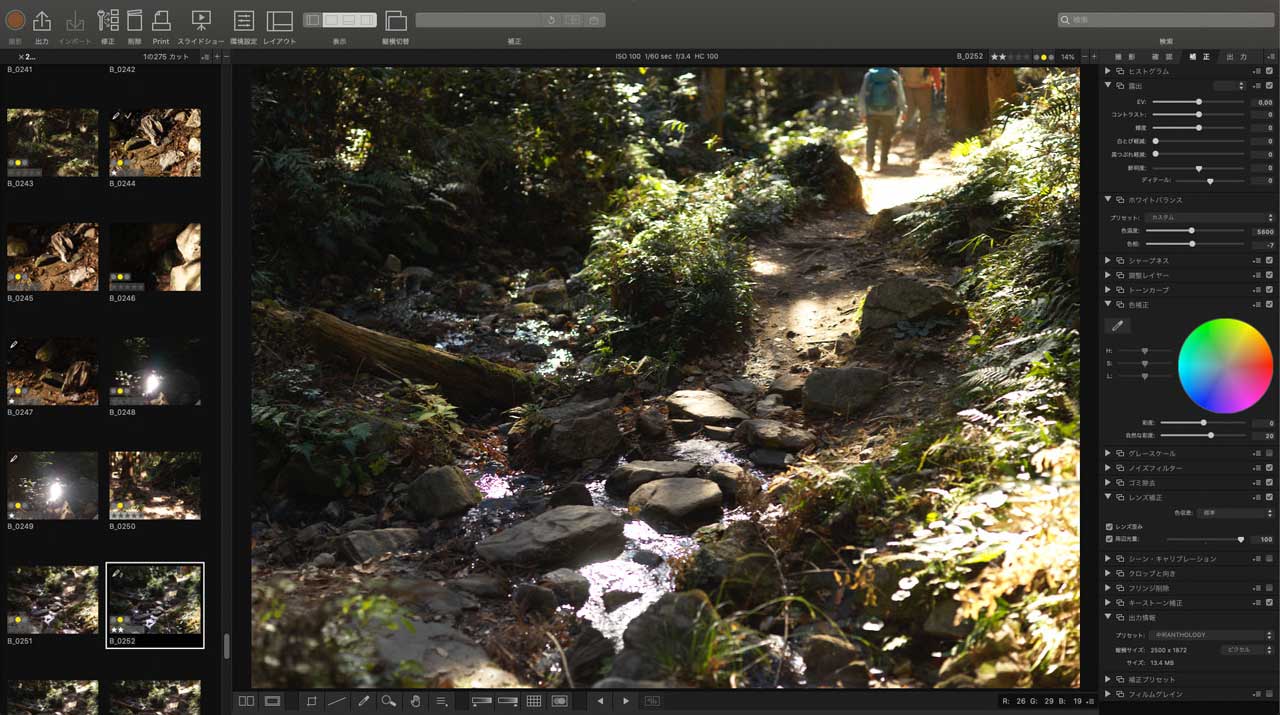Viewport: 1280px width, 715px height.
Task: Open 環境設定 preferences icon
Action: (243, 21)
